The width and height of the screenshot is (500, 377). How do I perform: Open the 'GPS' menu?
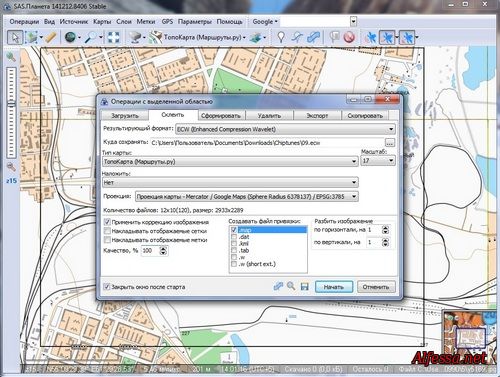click(167, 22)
